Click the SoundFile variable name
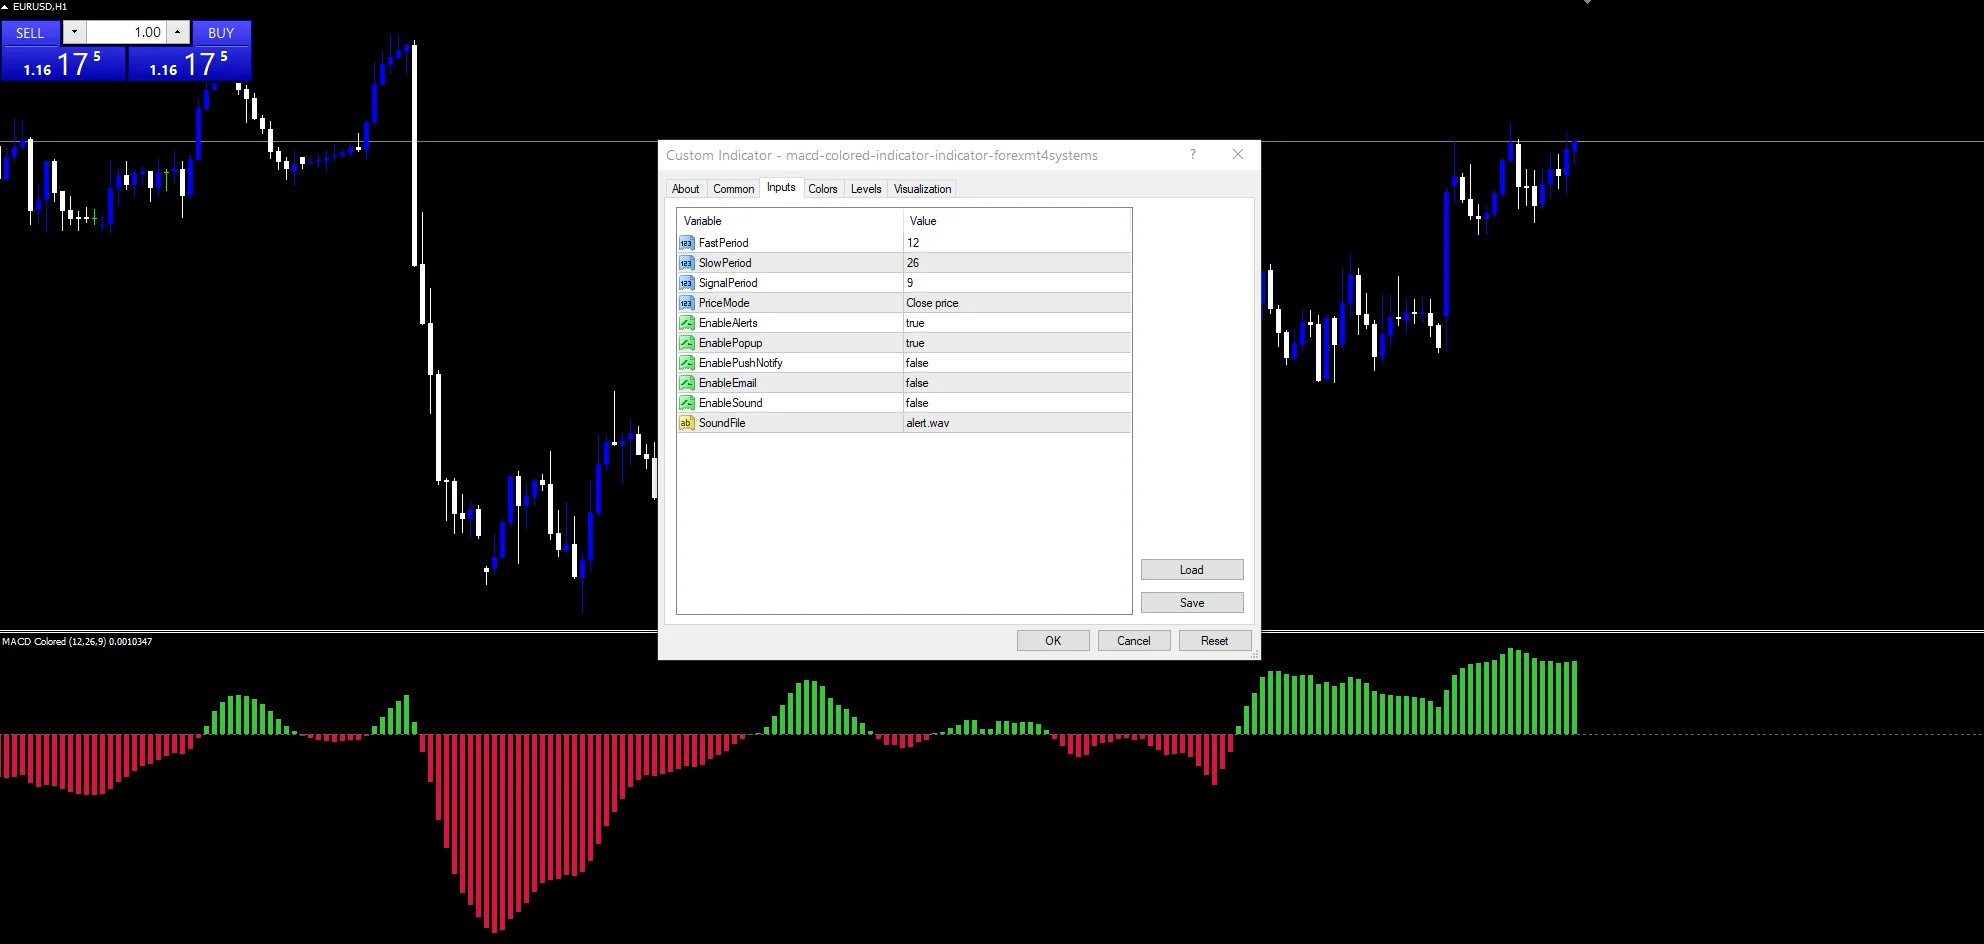 722,423
